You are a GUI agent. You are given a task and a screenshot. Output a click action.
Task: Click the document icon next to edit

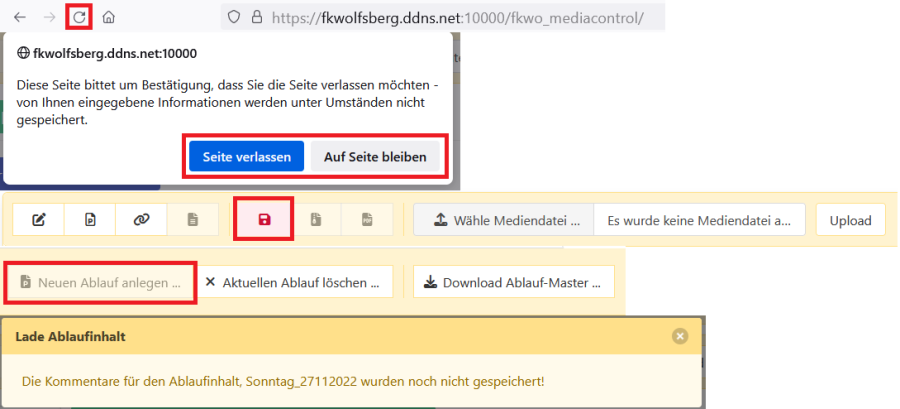point(90,220)
